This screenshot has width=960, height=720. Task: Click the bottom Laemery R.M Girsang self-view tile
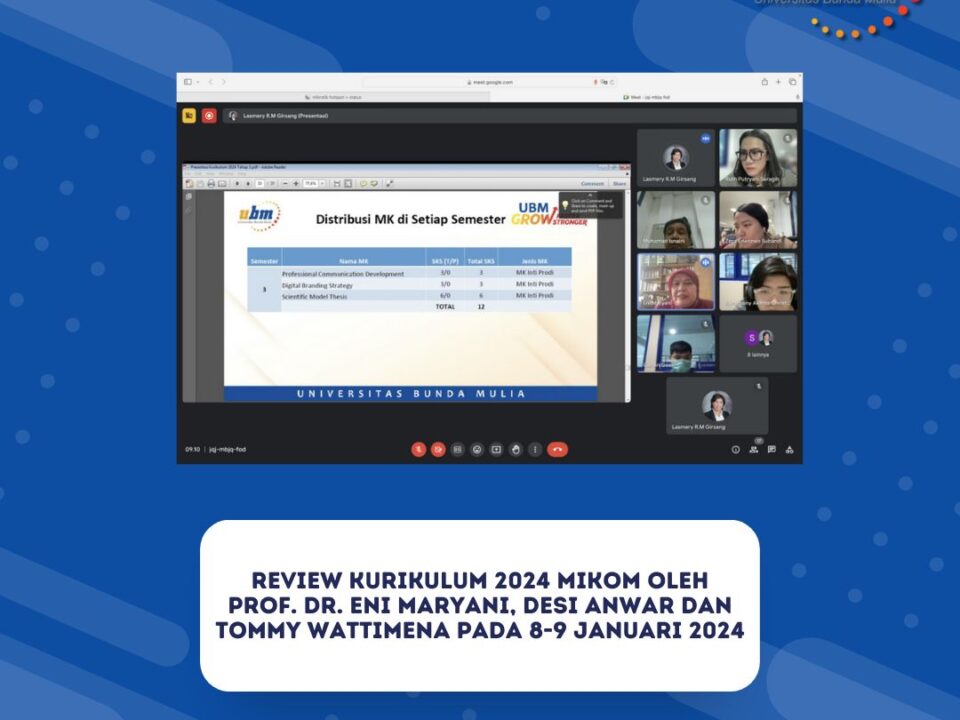(717, 405)
